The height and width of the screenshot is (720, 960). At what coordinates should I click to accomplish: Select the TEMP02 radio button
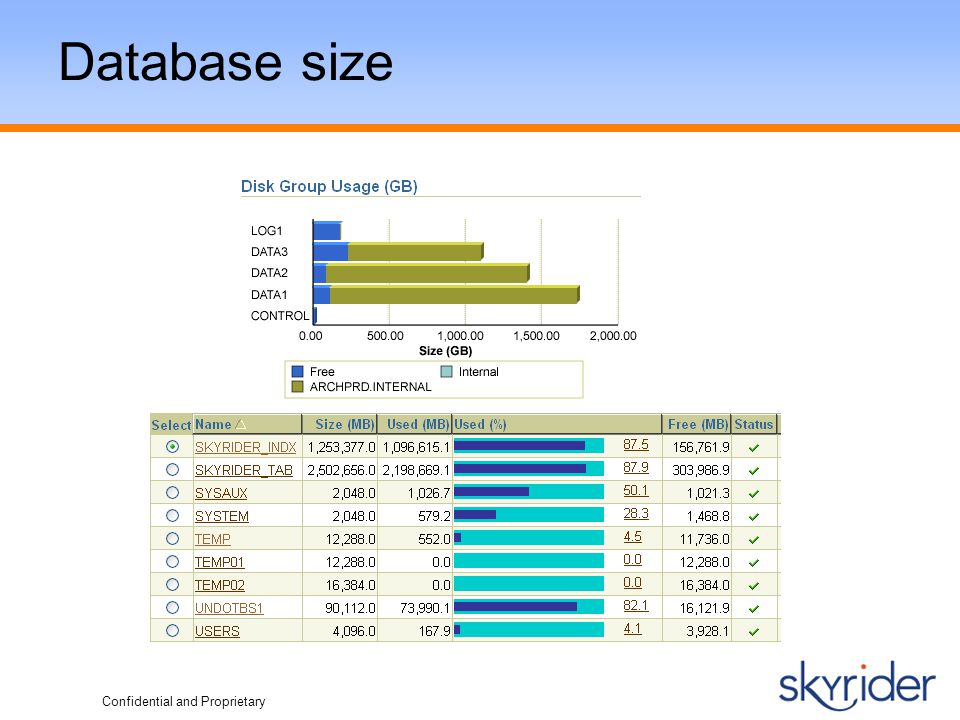click(x=172, y=585)
